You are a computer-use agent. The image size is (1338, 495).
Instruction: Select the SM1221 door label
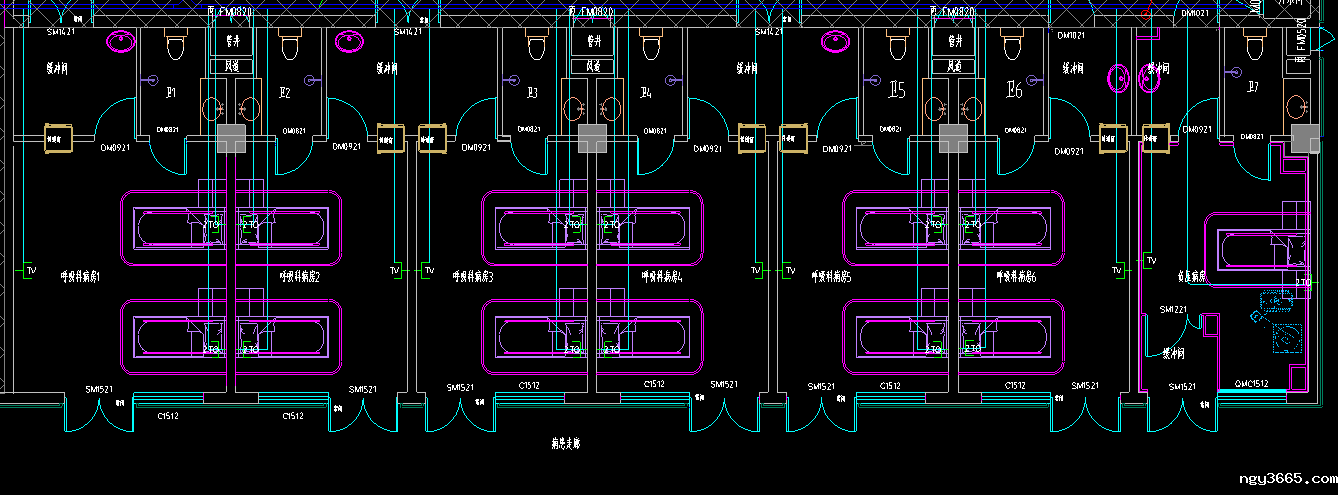(1173, 310)
